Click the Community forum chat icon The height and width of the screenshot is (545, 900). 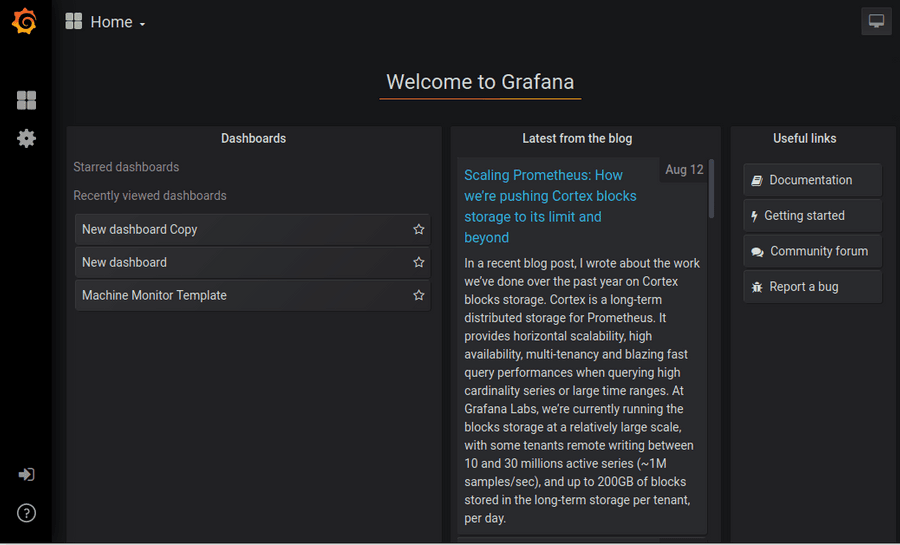pyautogui.click(x=757, y=252)
